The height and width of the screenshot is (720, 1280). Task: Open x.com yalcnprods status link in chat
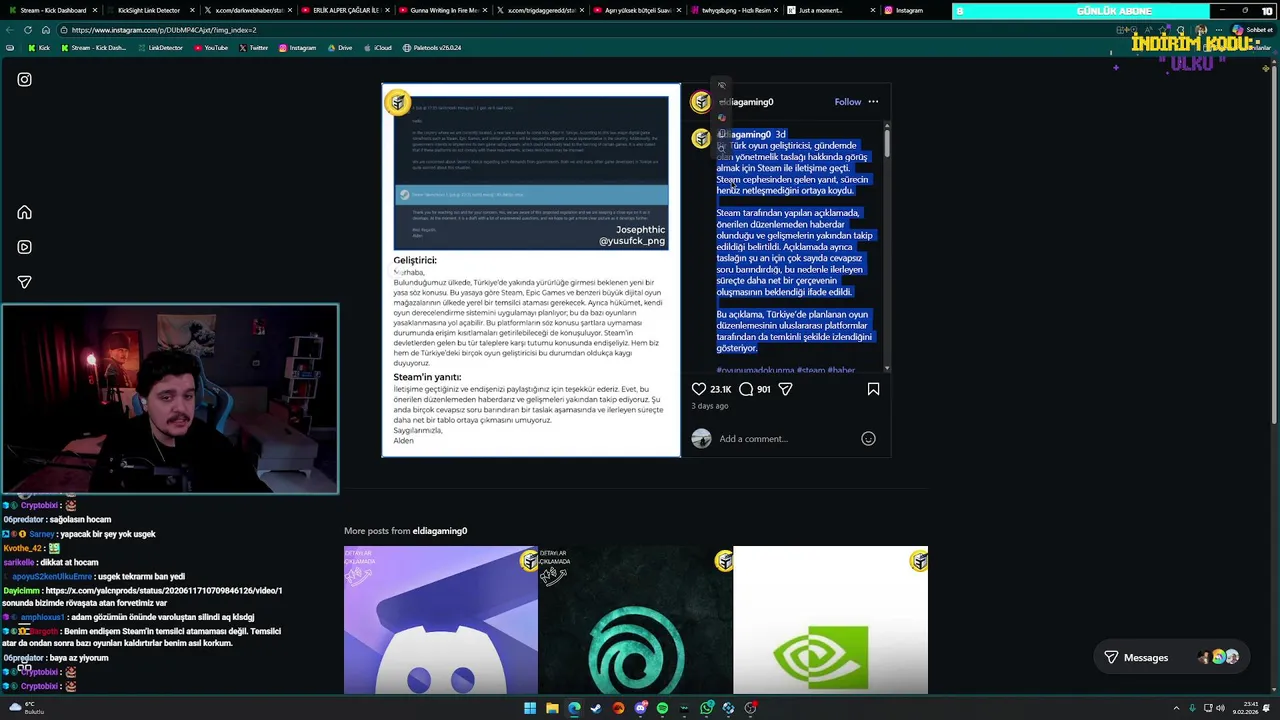pyautogui.click(x=164, y=591)
